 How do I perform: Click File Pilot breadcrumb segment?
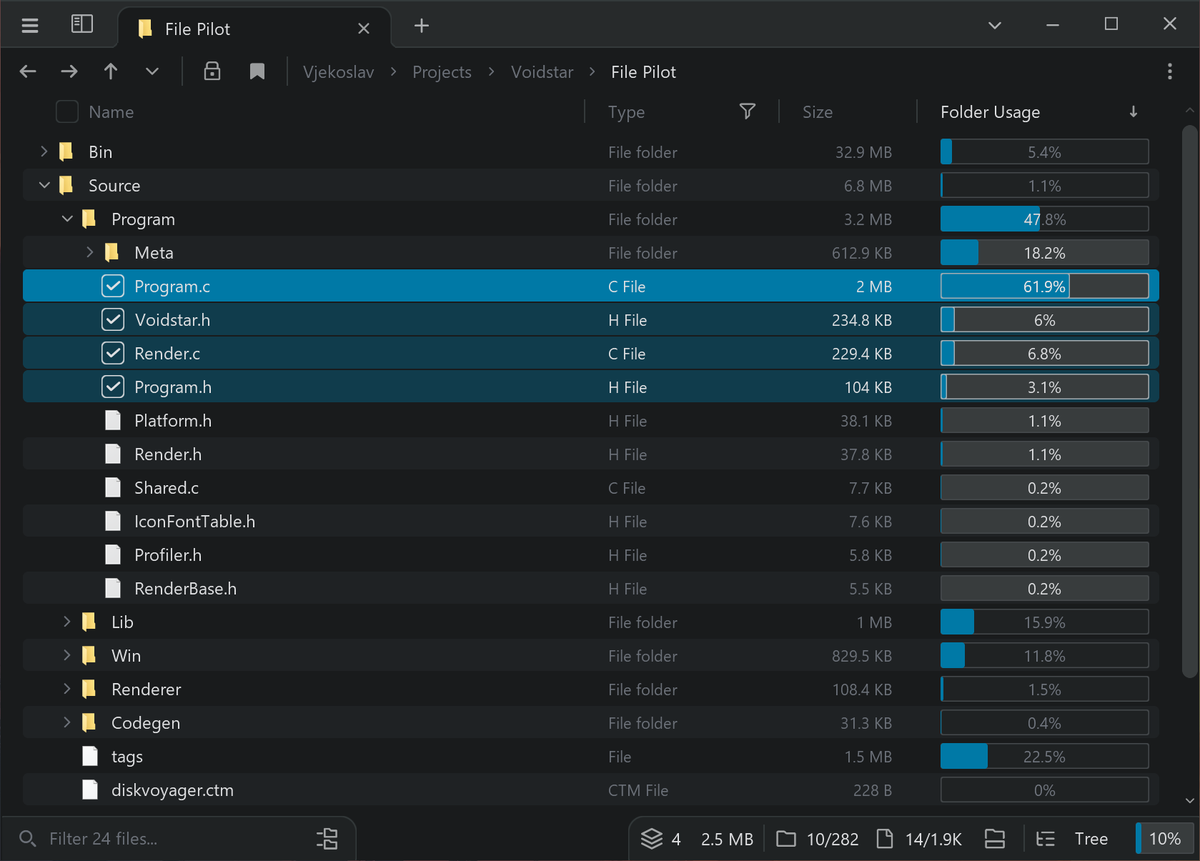click(x=644, y=72)
